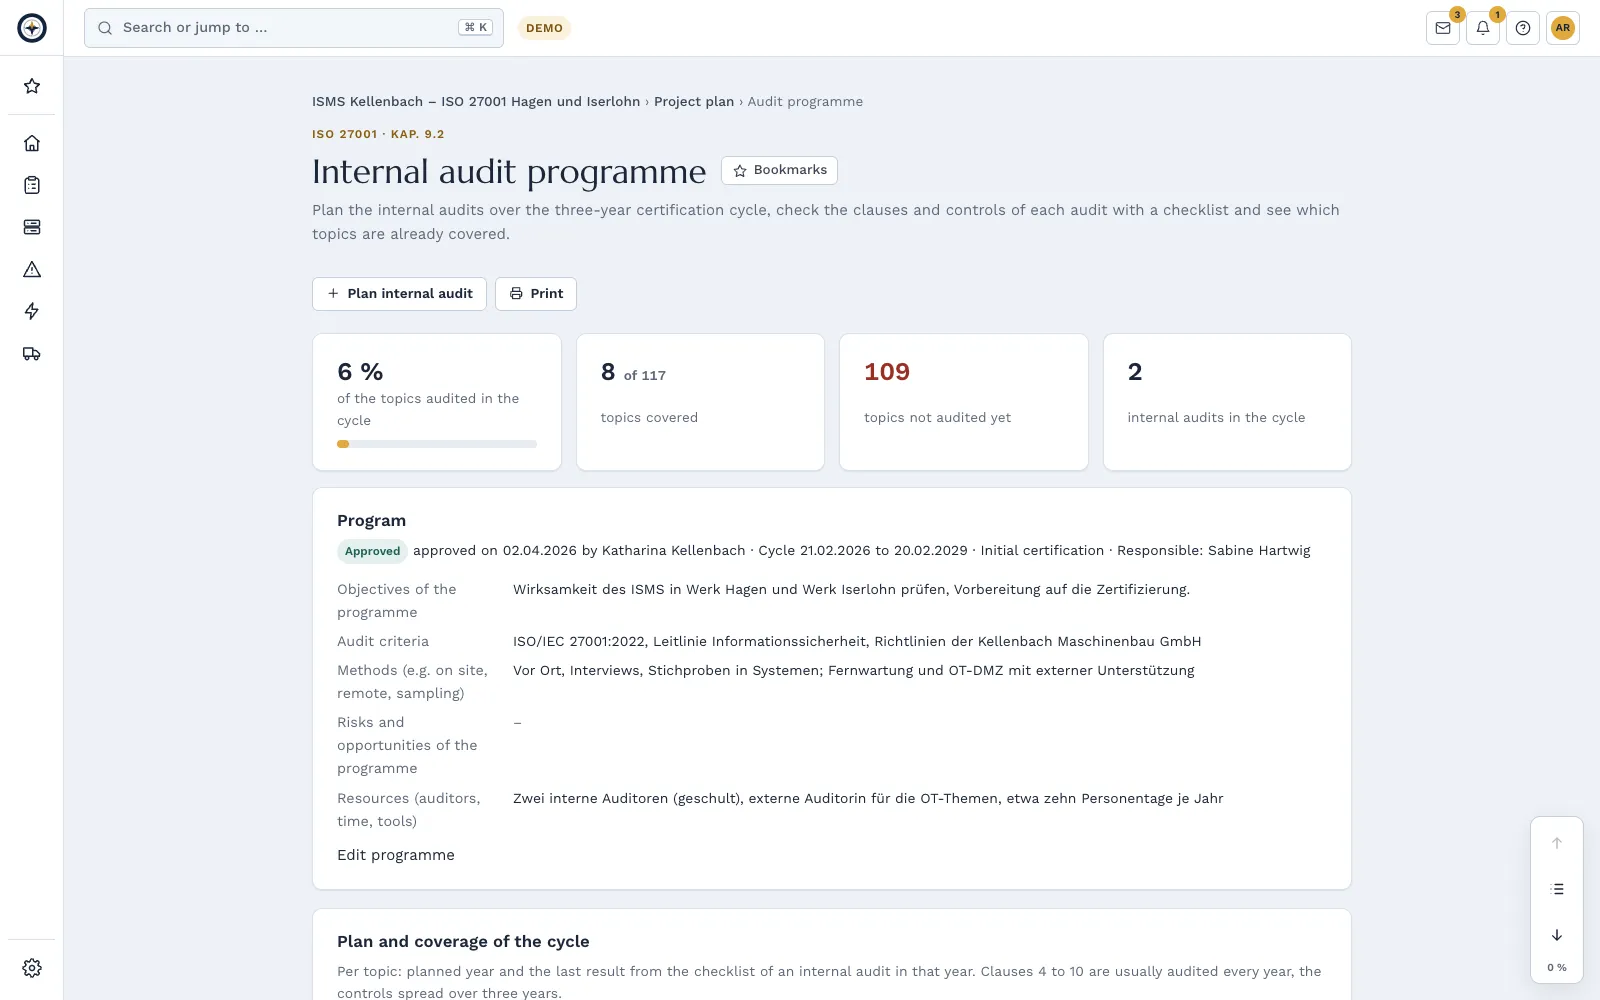Click the 'Resources (auditors, time, tools)' label
Screen dimensions: 1600x1000
pos(409,810)
